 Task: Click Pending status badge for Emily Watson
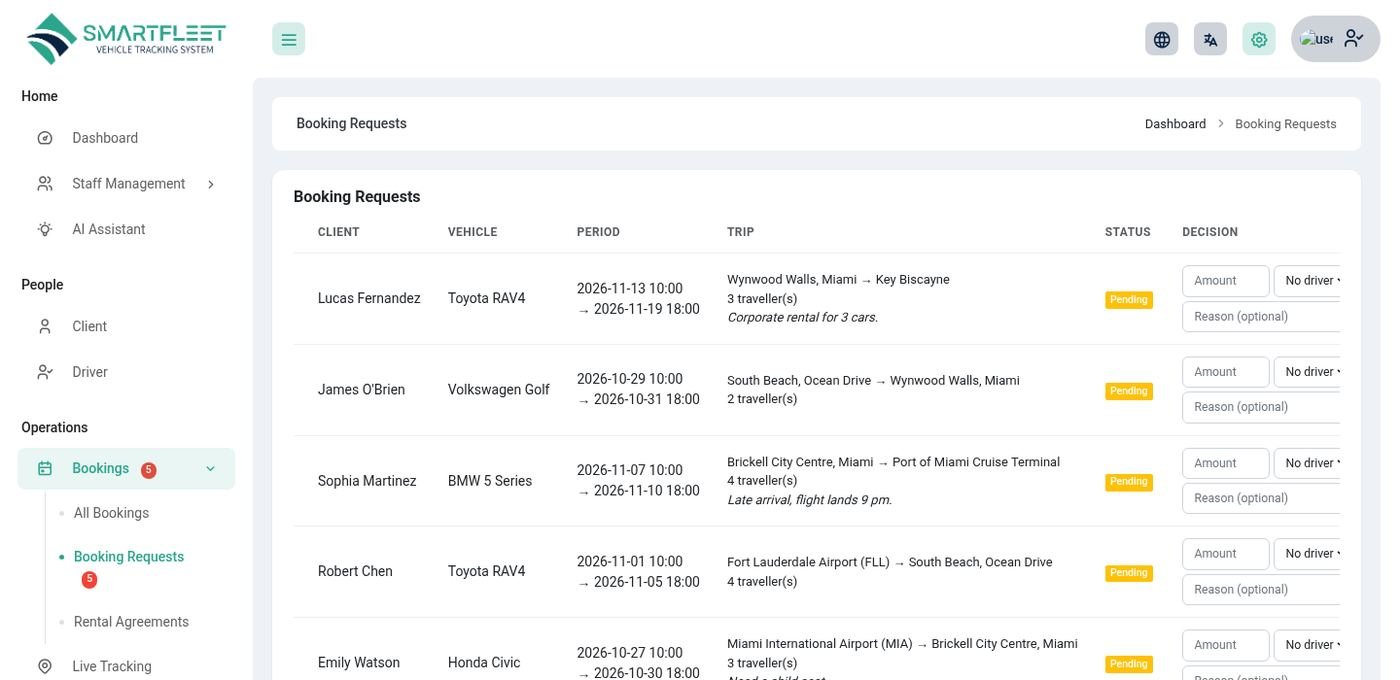pyautogui.click(x=1129, y=664)
